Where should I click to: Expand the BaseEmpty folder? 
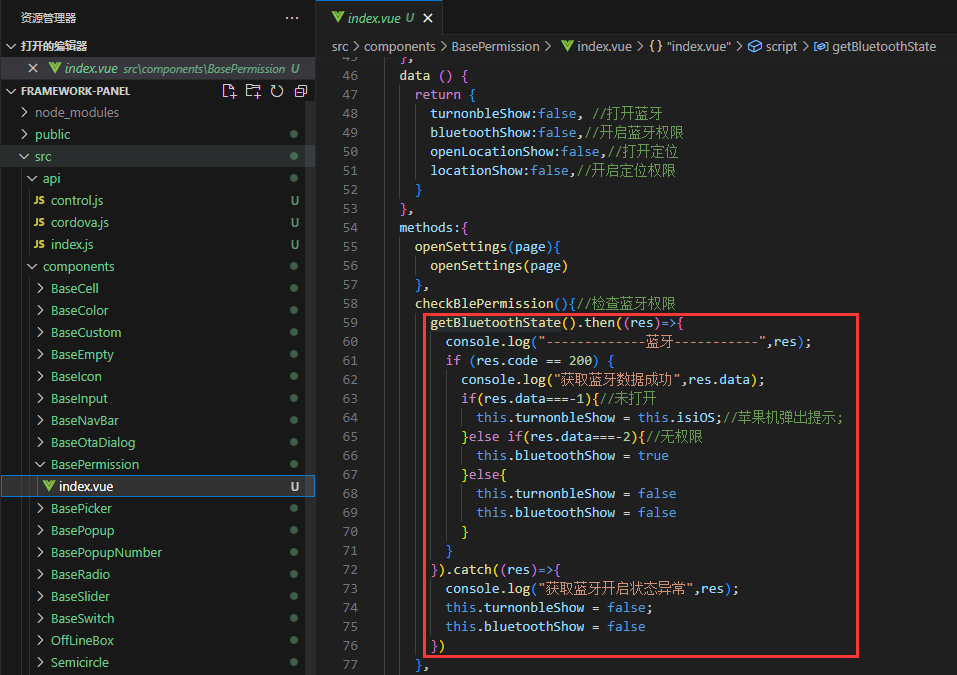pyautogui.click(x=40, y=354)
